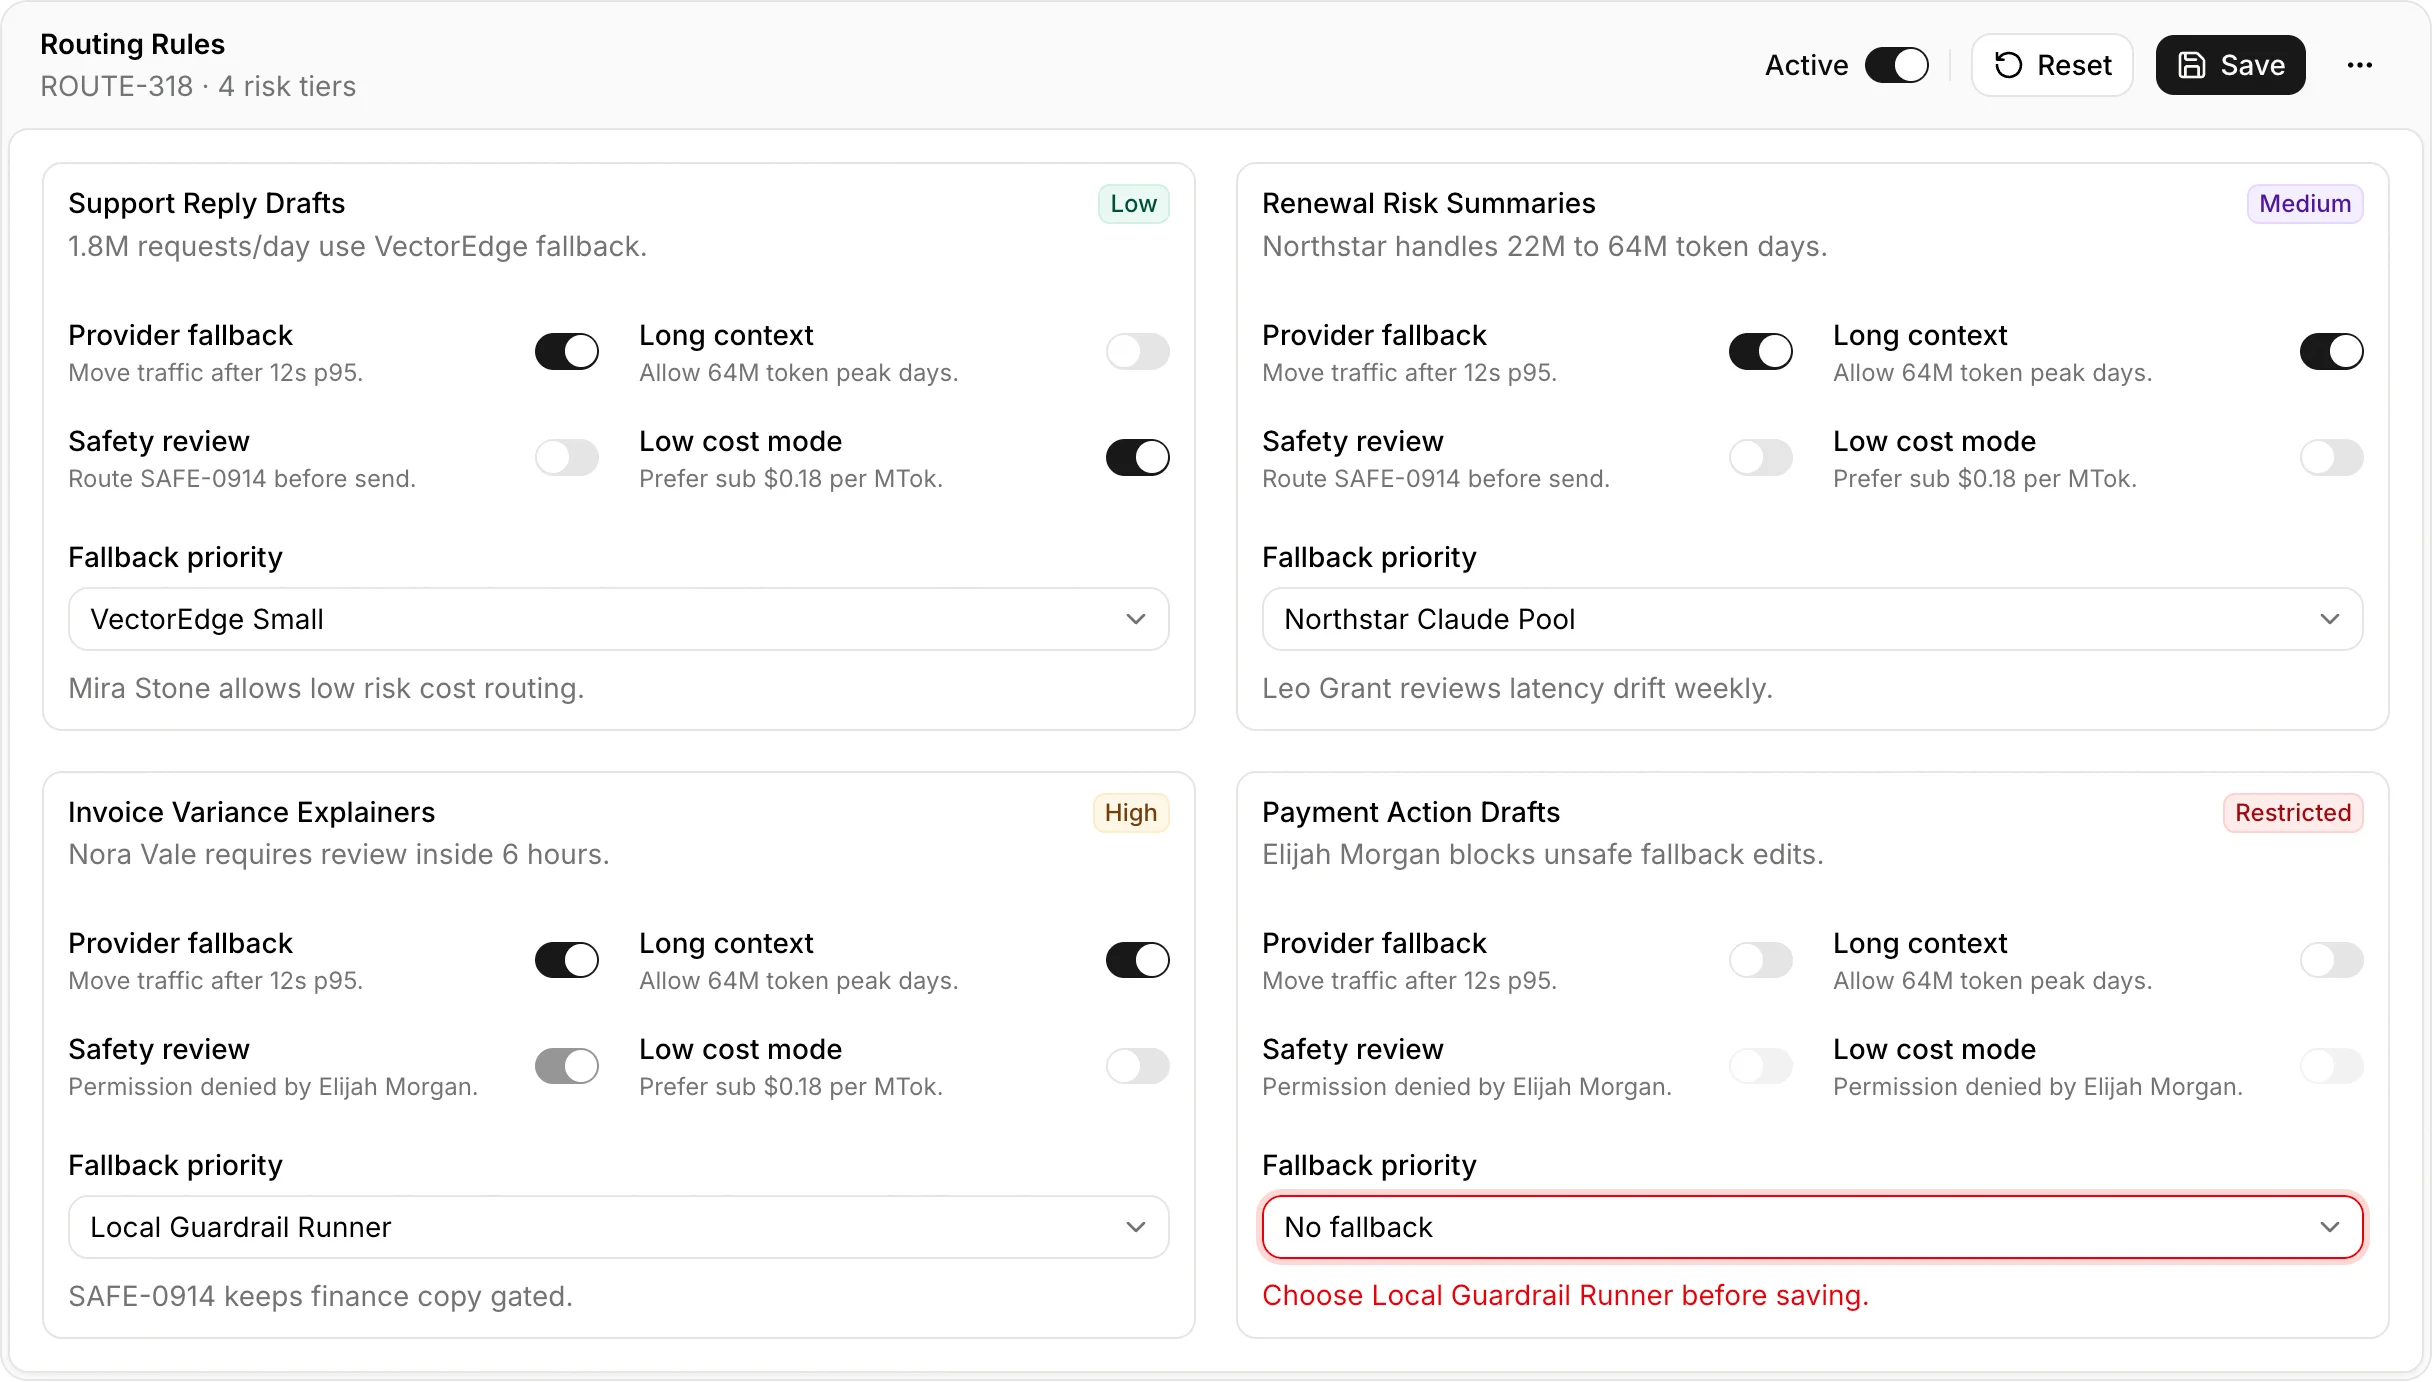Click the Low risk tier badge
The image size is (2432, 1382).
(x=1134, y=204)
